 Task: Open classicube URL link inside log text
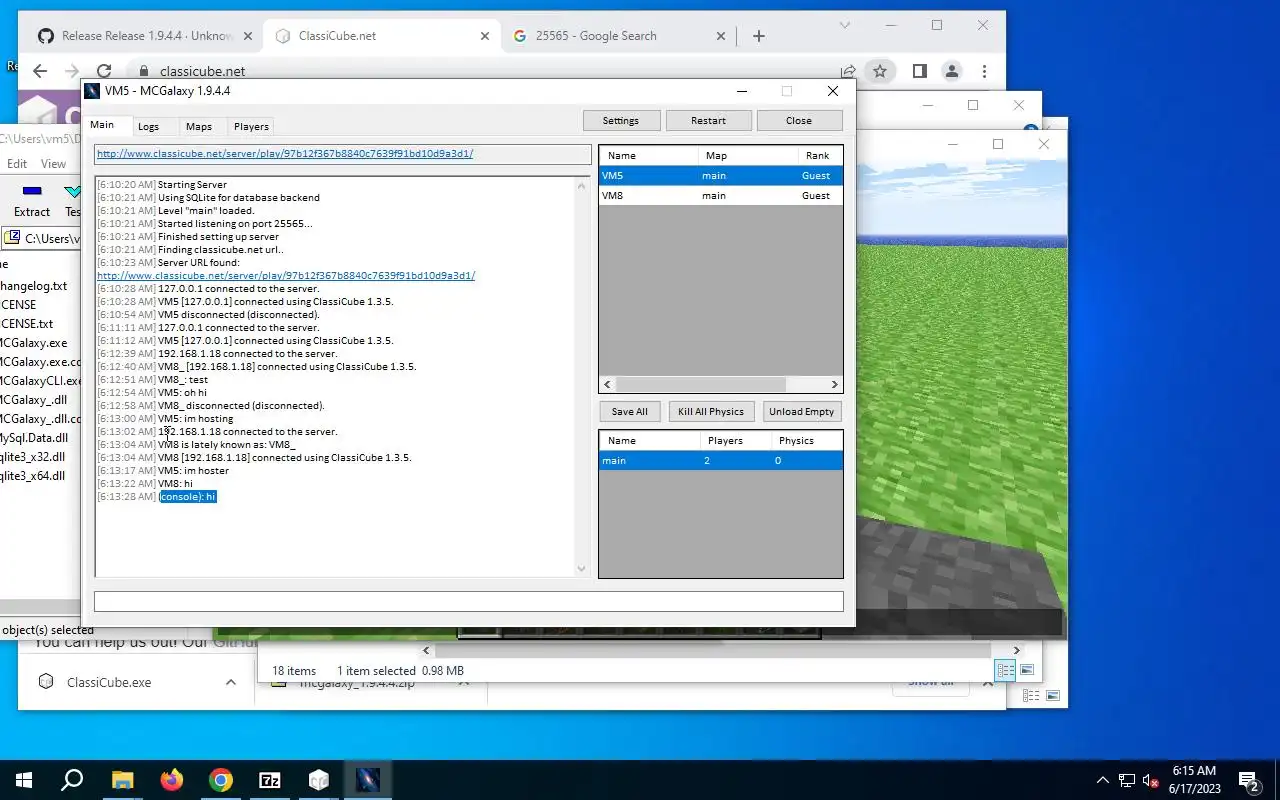[286, 275]
